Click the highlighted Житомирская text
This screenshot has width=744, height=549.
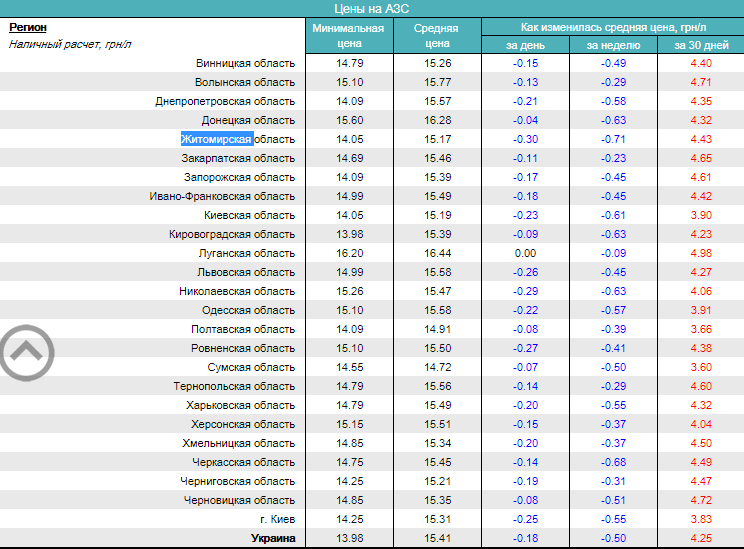coord(216,139)
